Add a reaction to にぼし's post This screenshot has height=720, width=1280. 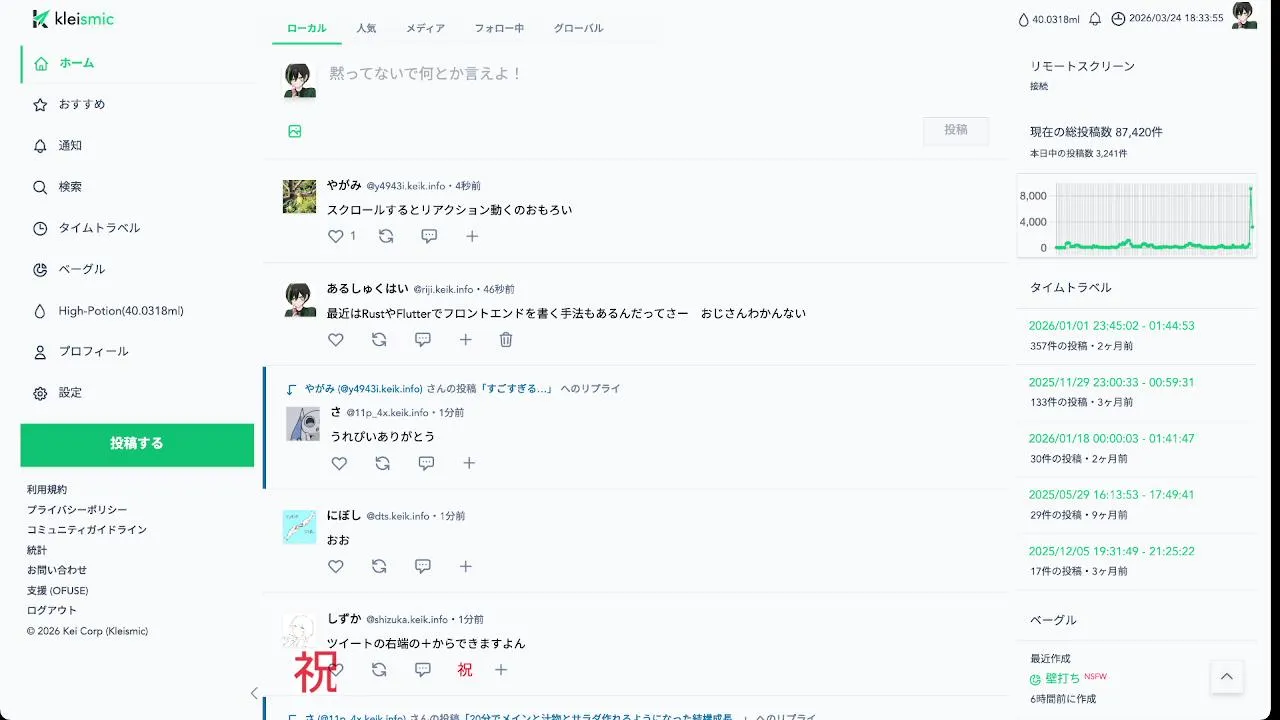pos(466,566)
